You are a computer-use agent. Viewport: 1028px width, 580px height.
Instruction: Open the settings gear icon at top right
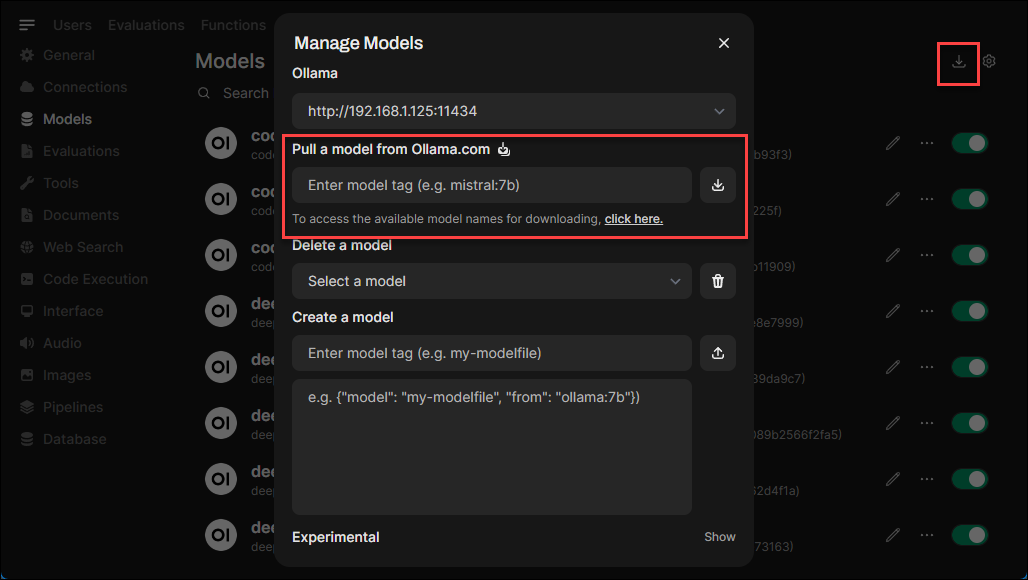pos(989,62)
